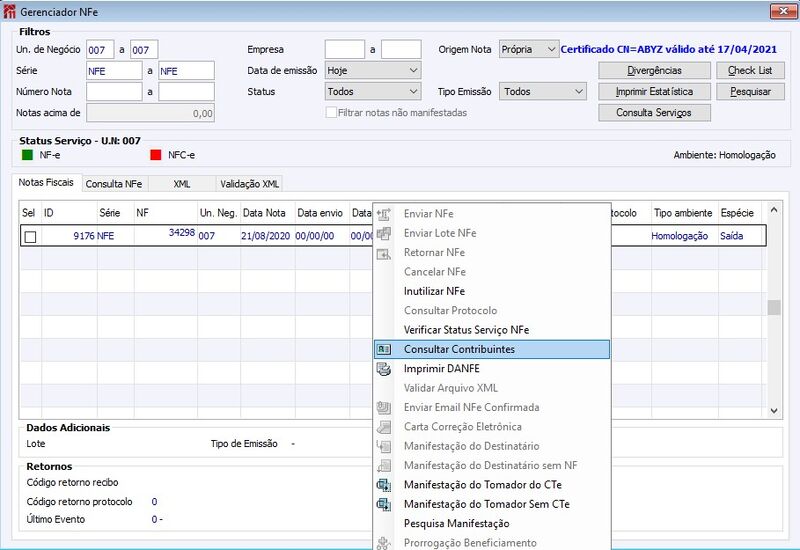Image resolution: width=800 pixels, height=550 pixels.
Task: Click the Manifestação do Tomador do CTe icon
Action: 384,485
